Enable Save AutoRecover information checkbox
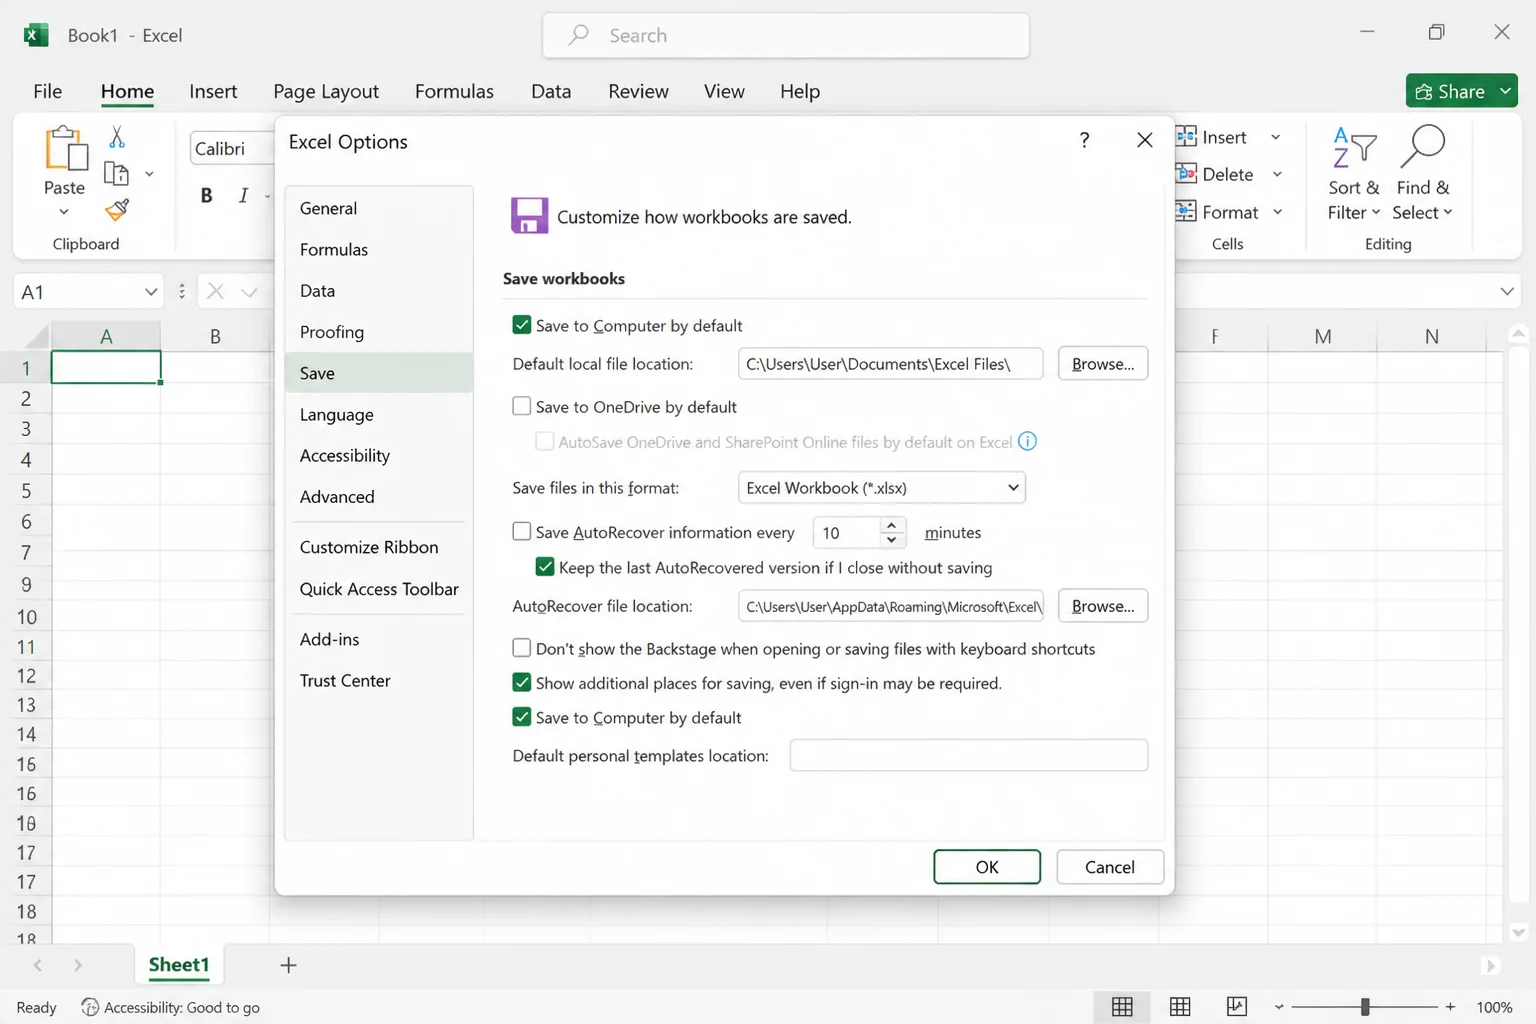The height and width of the screenshot is (1024, 1536). [x=521, y=532]
